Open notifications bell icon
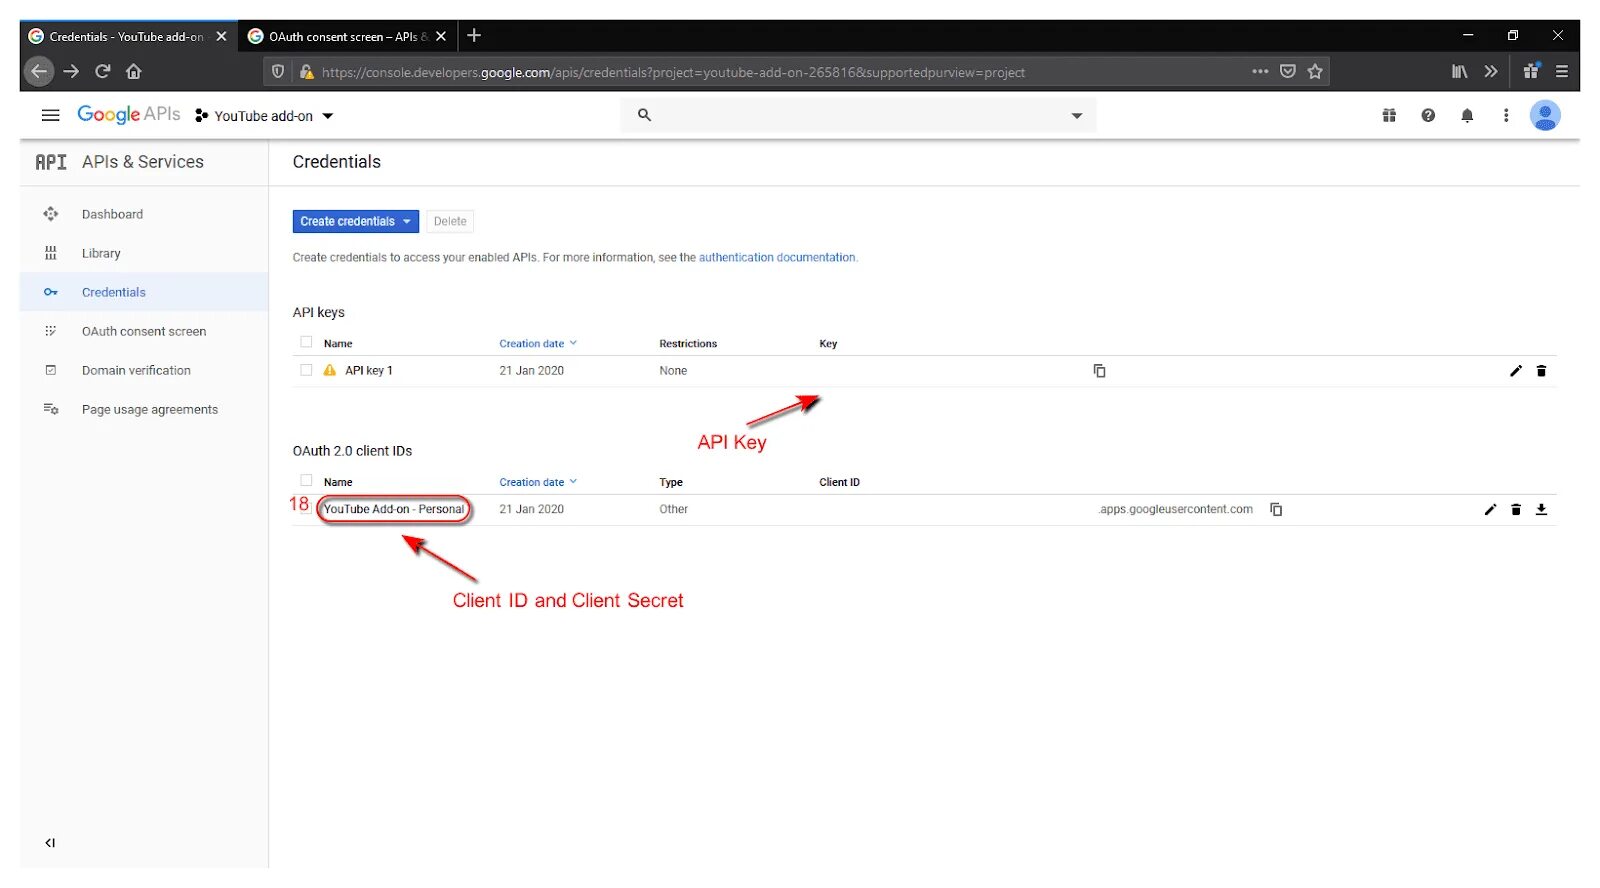 (x=1467, y=115)
